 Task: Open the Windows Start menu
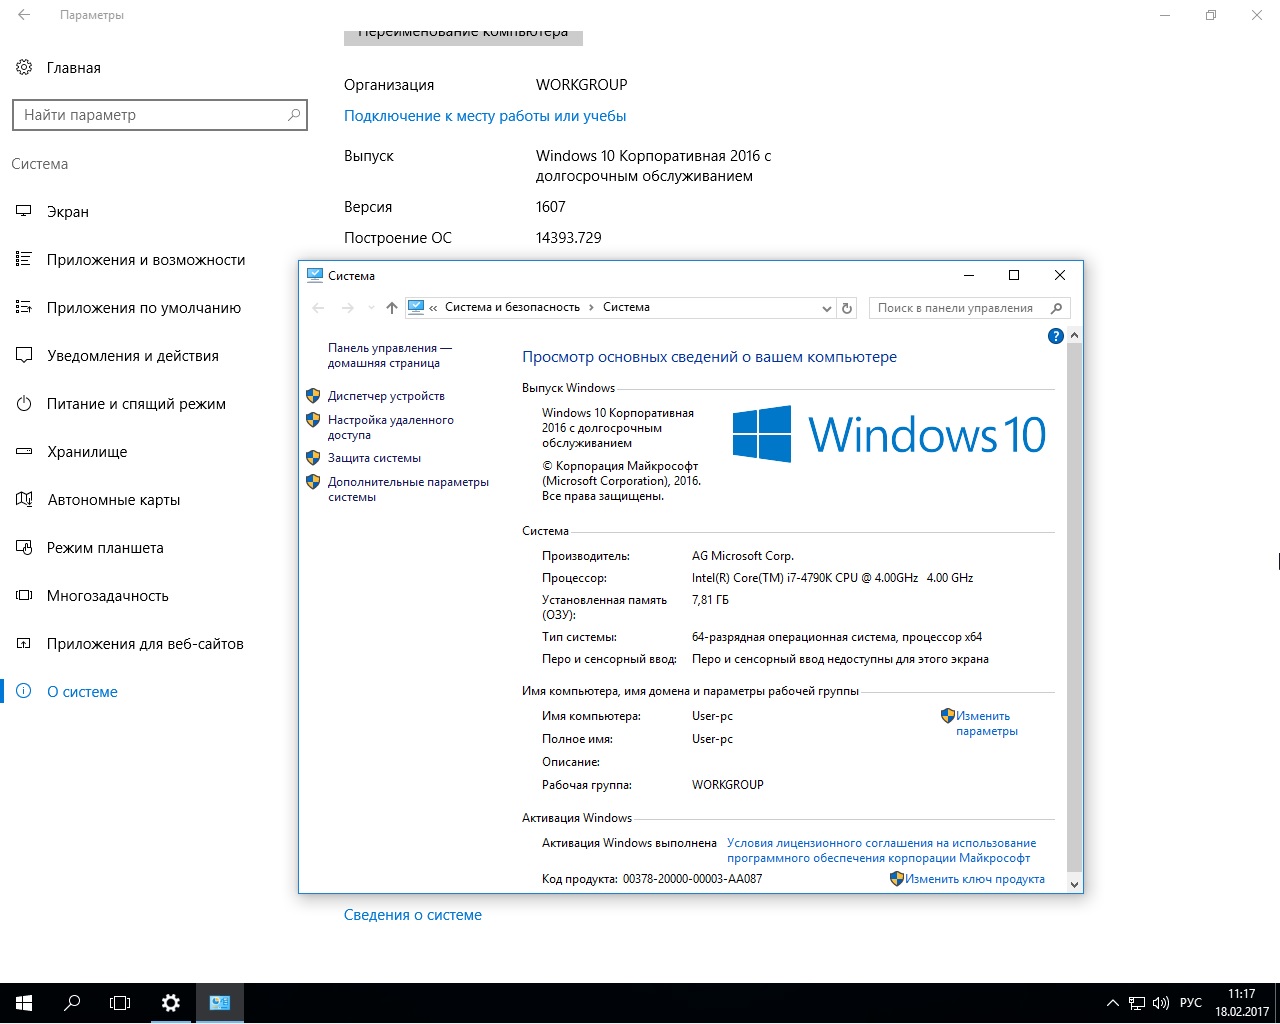click(x=24, y=1002)
